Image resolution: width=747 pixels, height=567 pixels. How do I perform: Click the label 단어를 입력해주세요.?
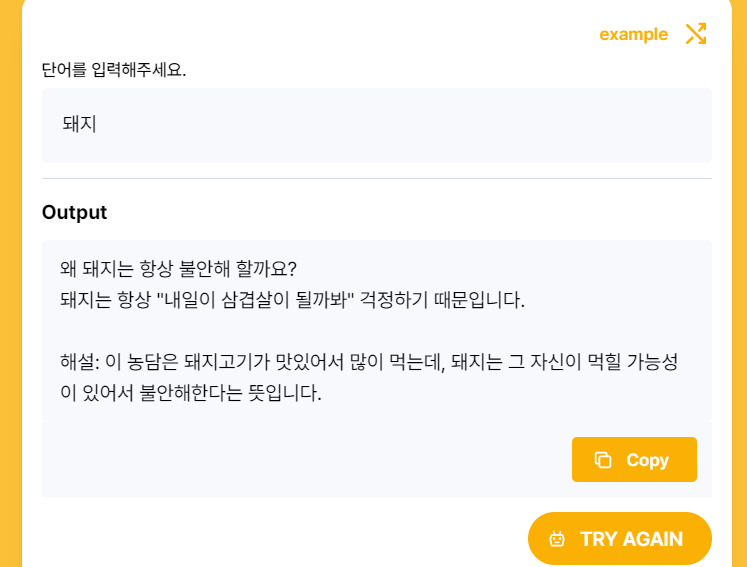[x=114, y=70]
